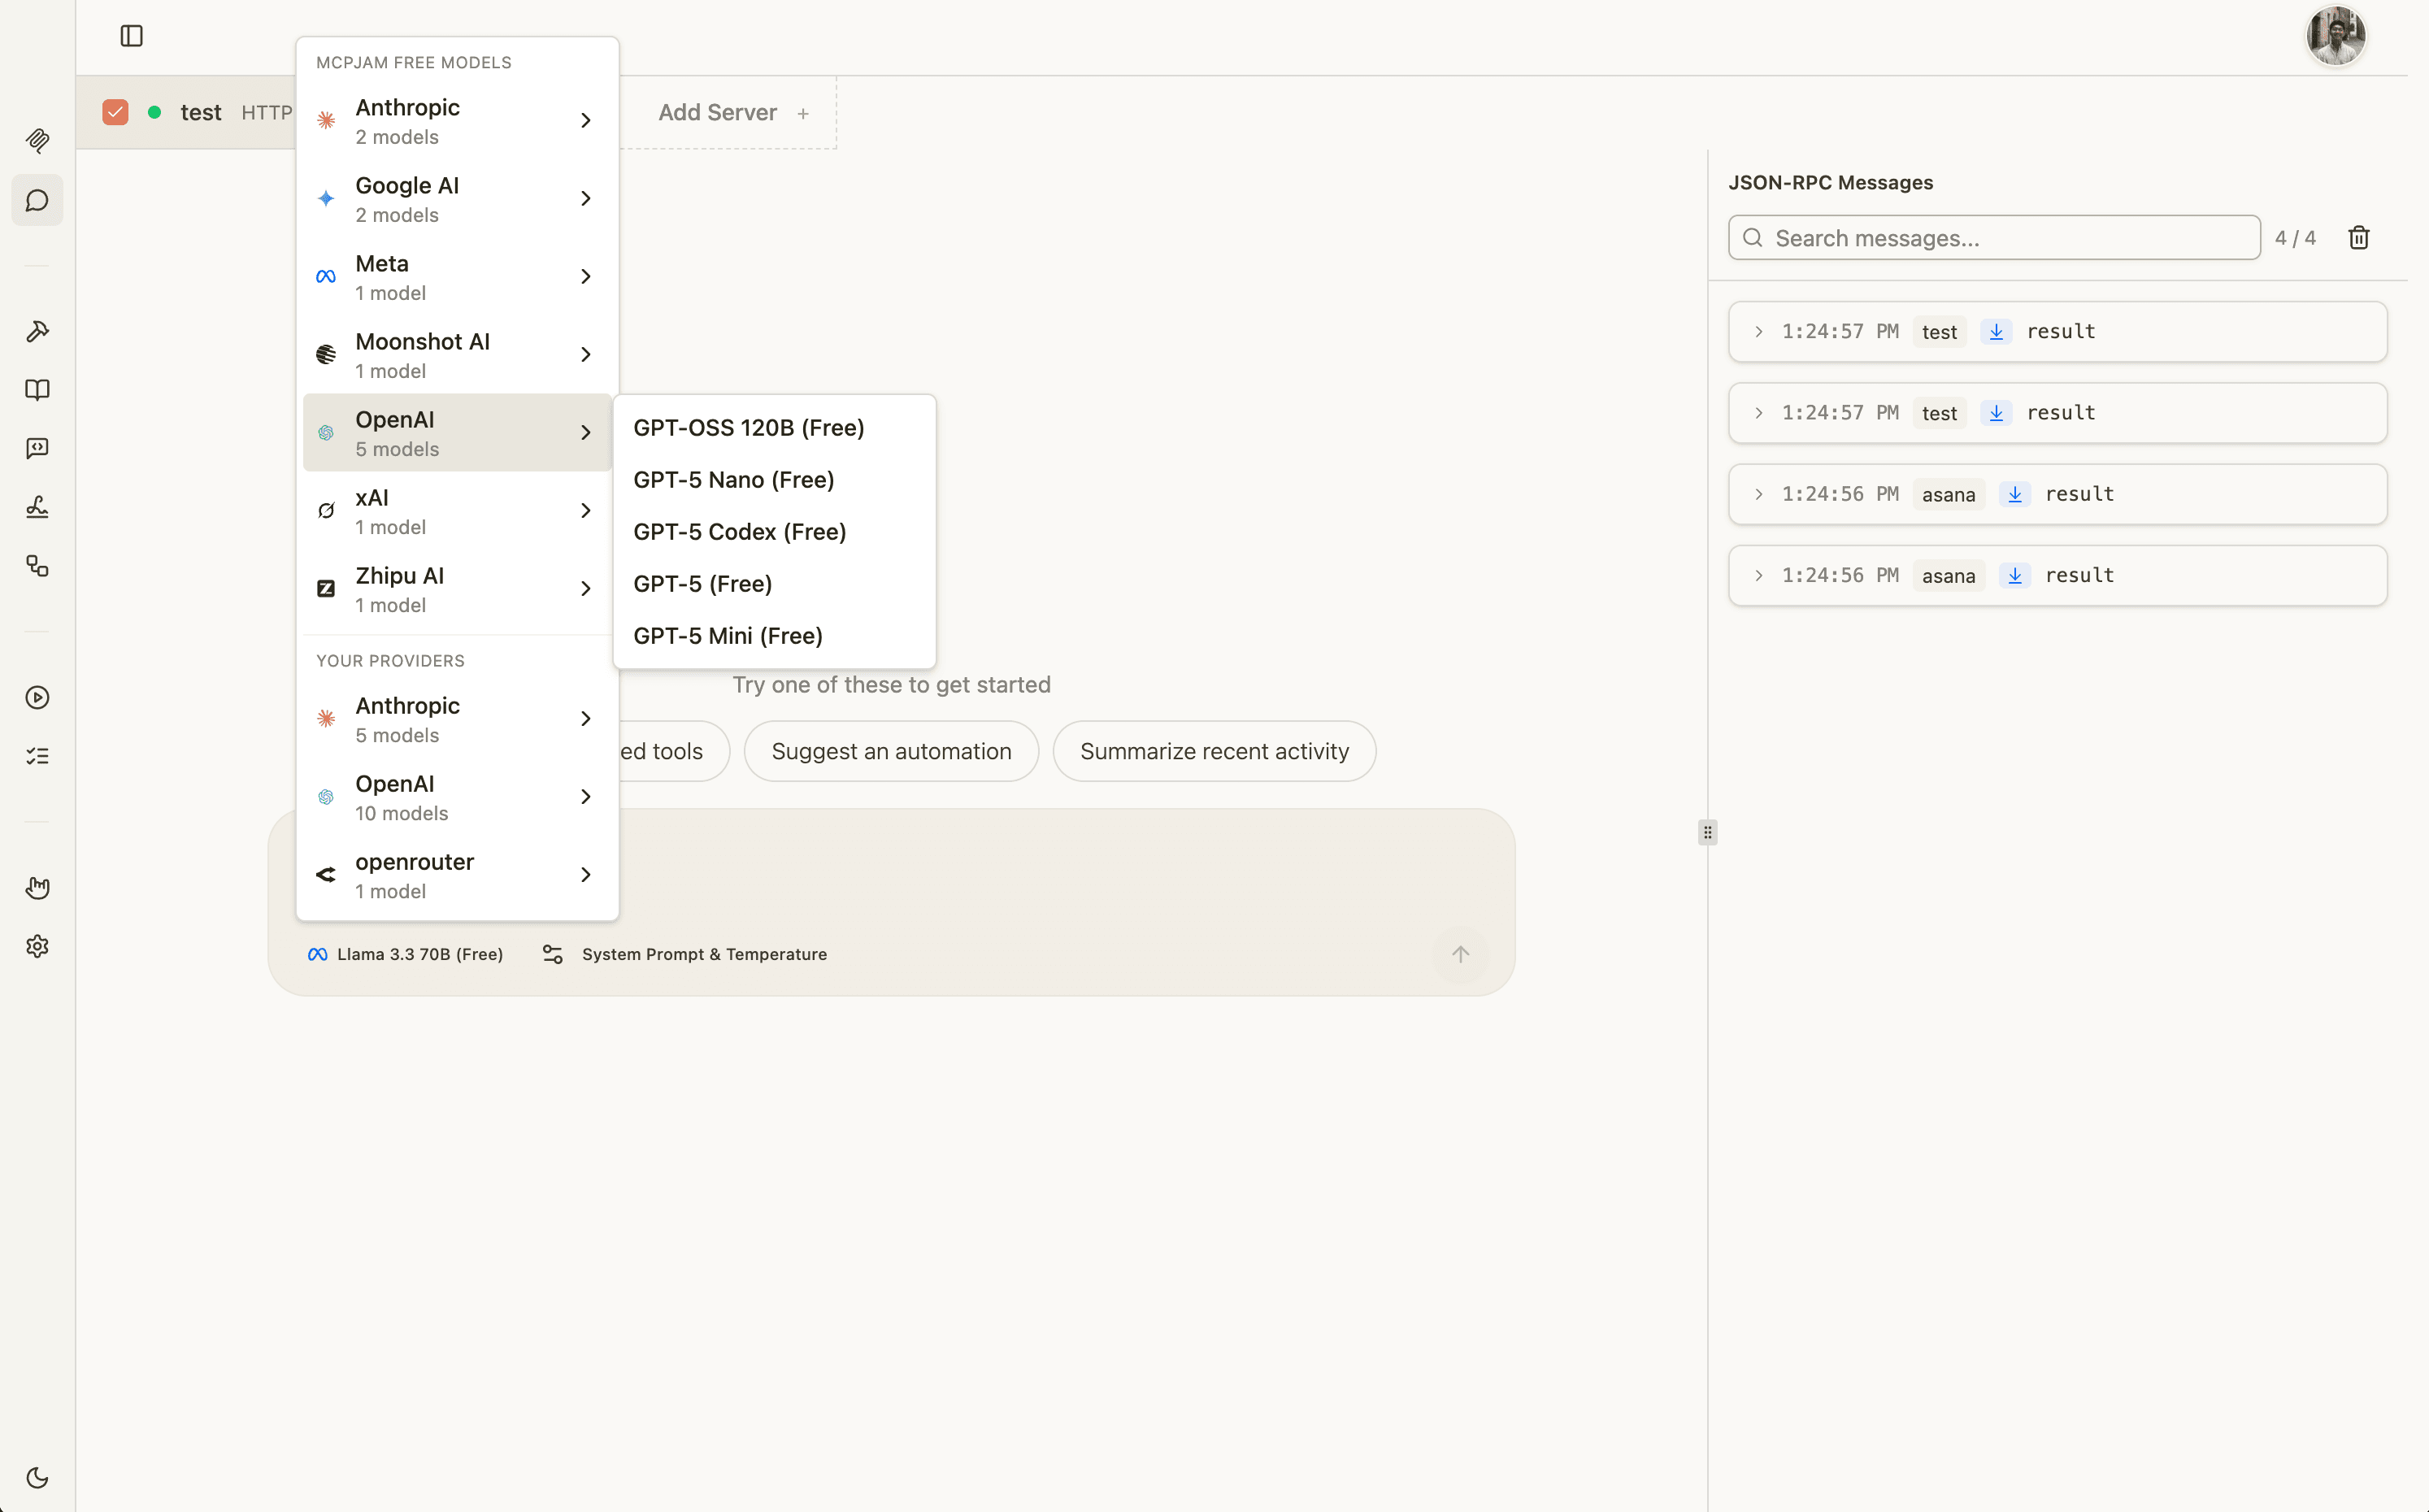Toggle dark mode moon icon
The height and width of the screenshot is (1512, 2429).
[37, 1477]
